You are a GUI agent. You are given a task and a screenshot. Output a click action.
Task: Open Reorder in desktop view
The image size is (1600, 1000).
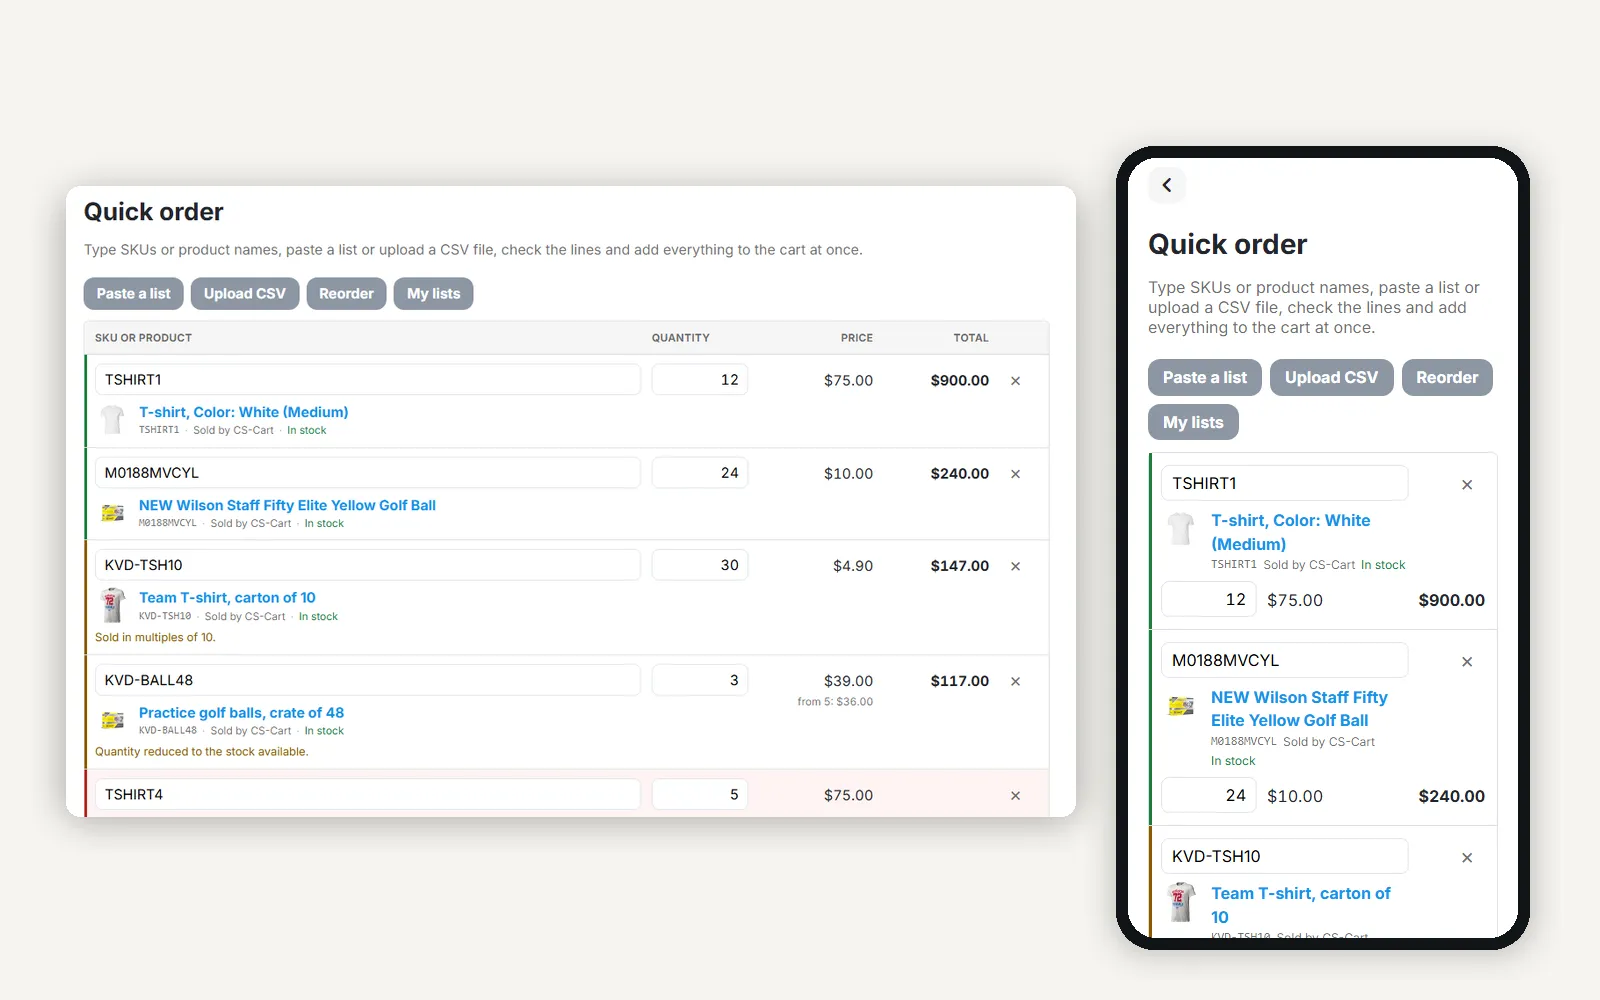[346, 294]
